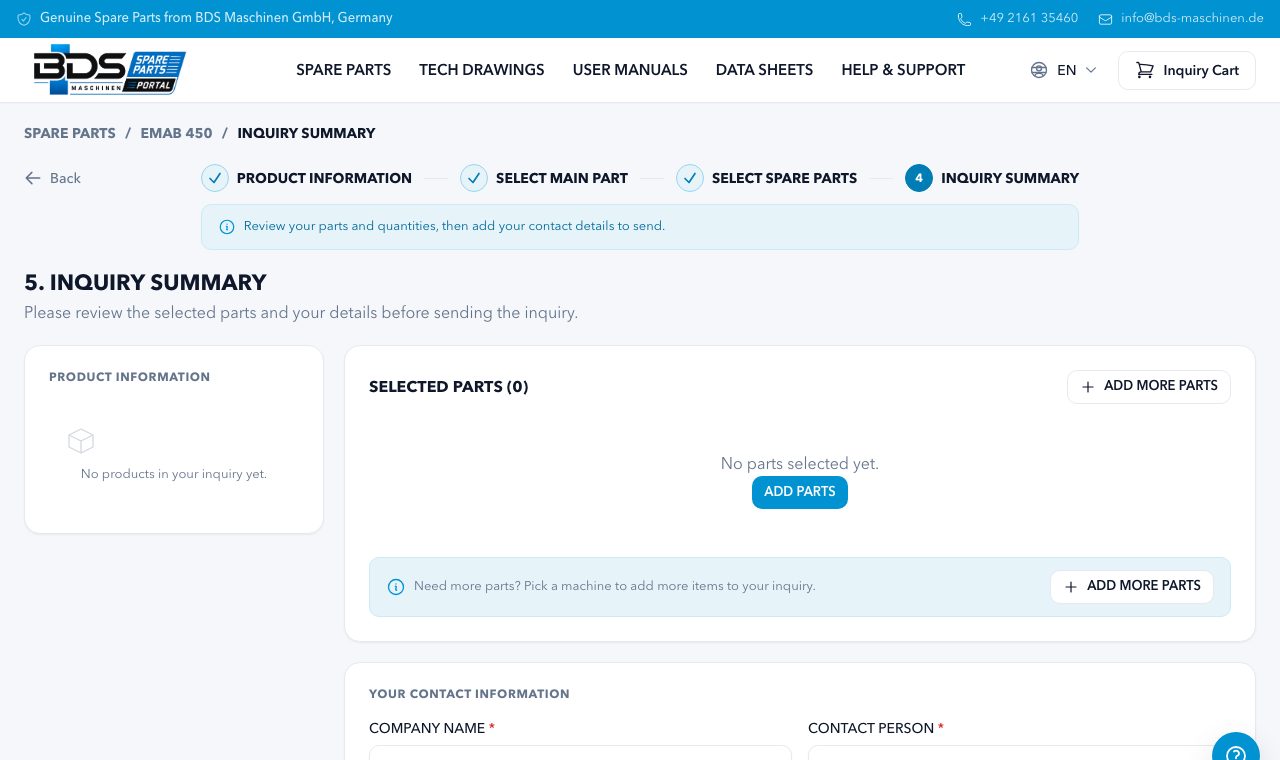This screenshot has width=1280, height=760.
Task: Click the info icon beside 'Need more parts?'
Action: [396, 587]
